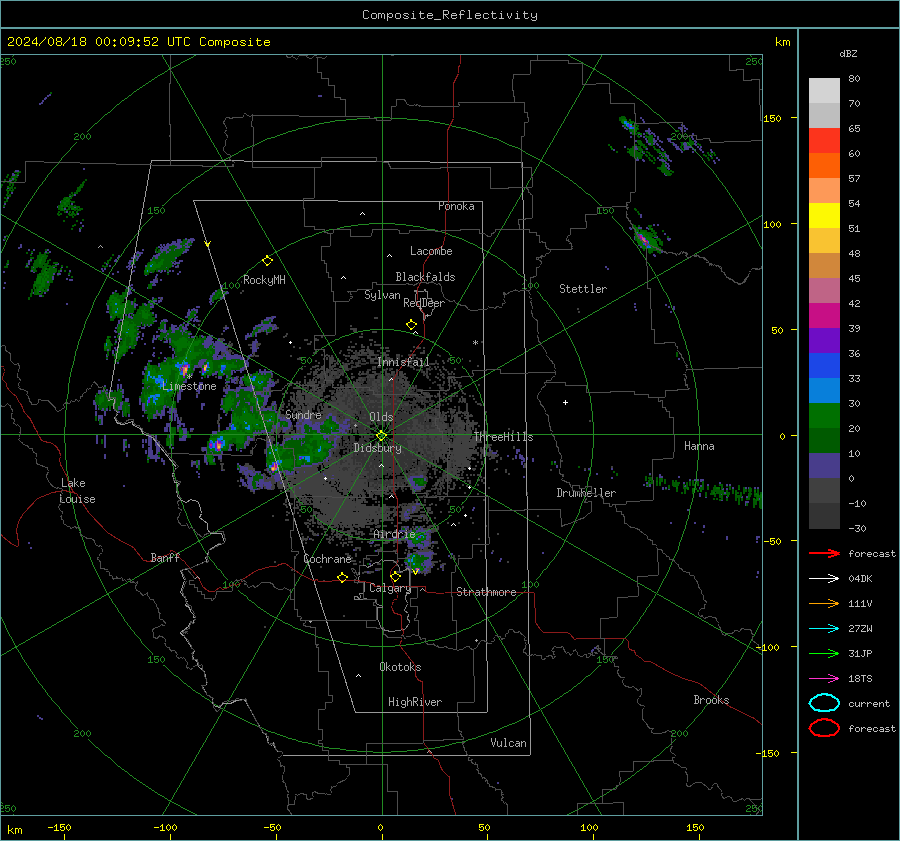This screenshot has width=900, height=841.
Task: Click the '2024/08/18 00:09:52 UTC Composite' timestamp
Action: [138, 42]
